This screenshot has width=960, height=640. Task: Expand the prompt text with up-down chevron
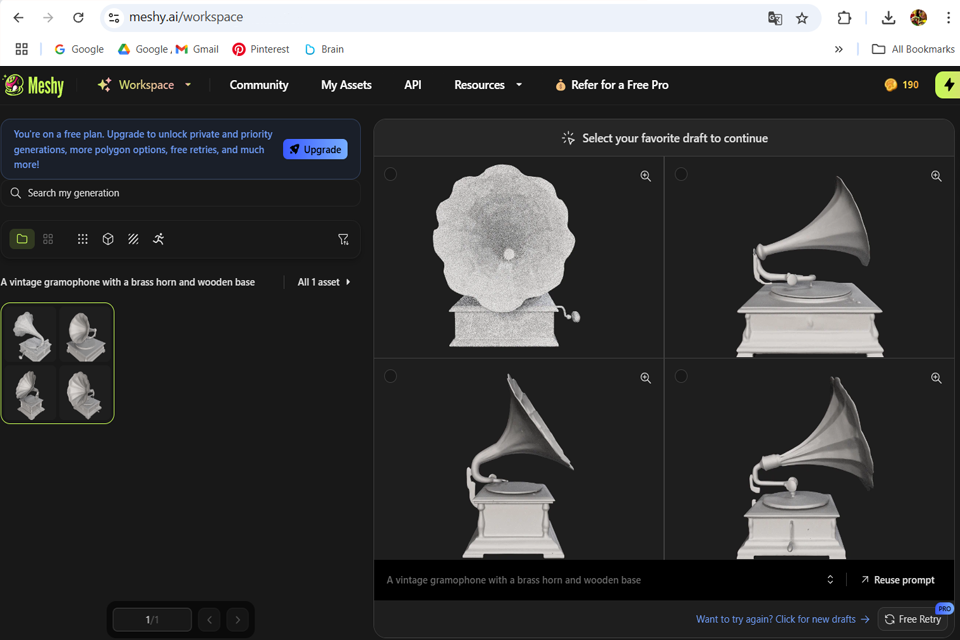tap(830, 579)
